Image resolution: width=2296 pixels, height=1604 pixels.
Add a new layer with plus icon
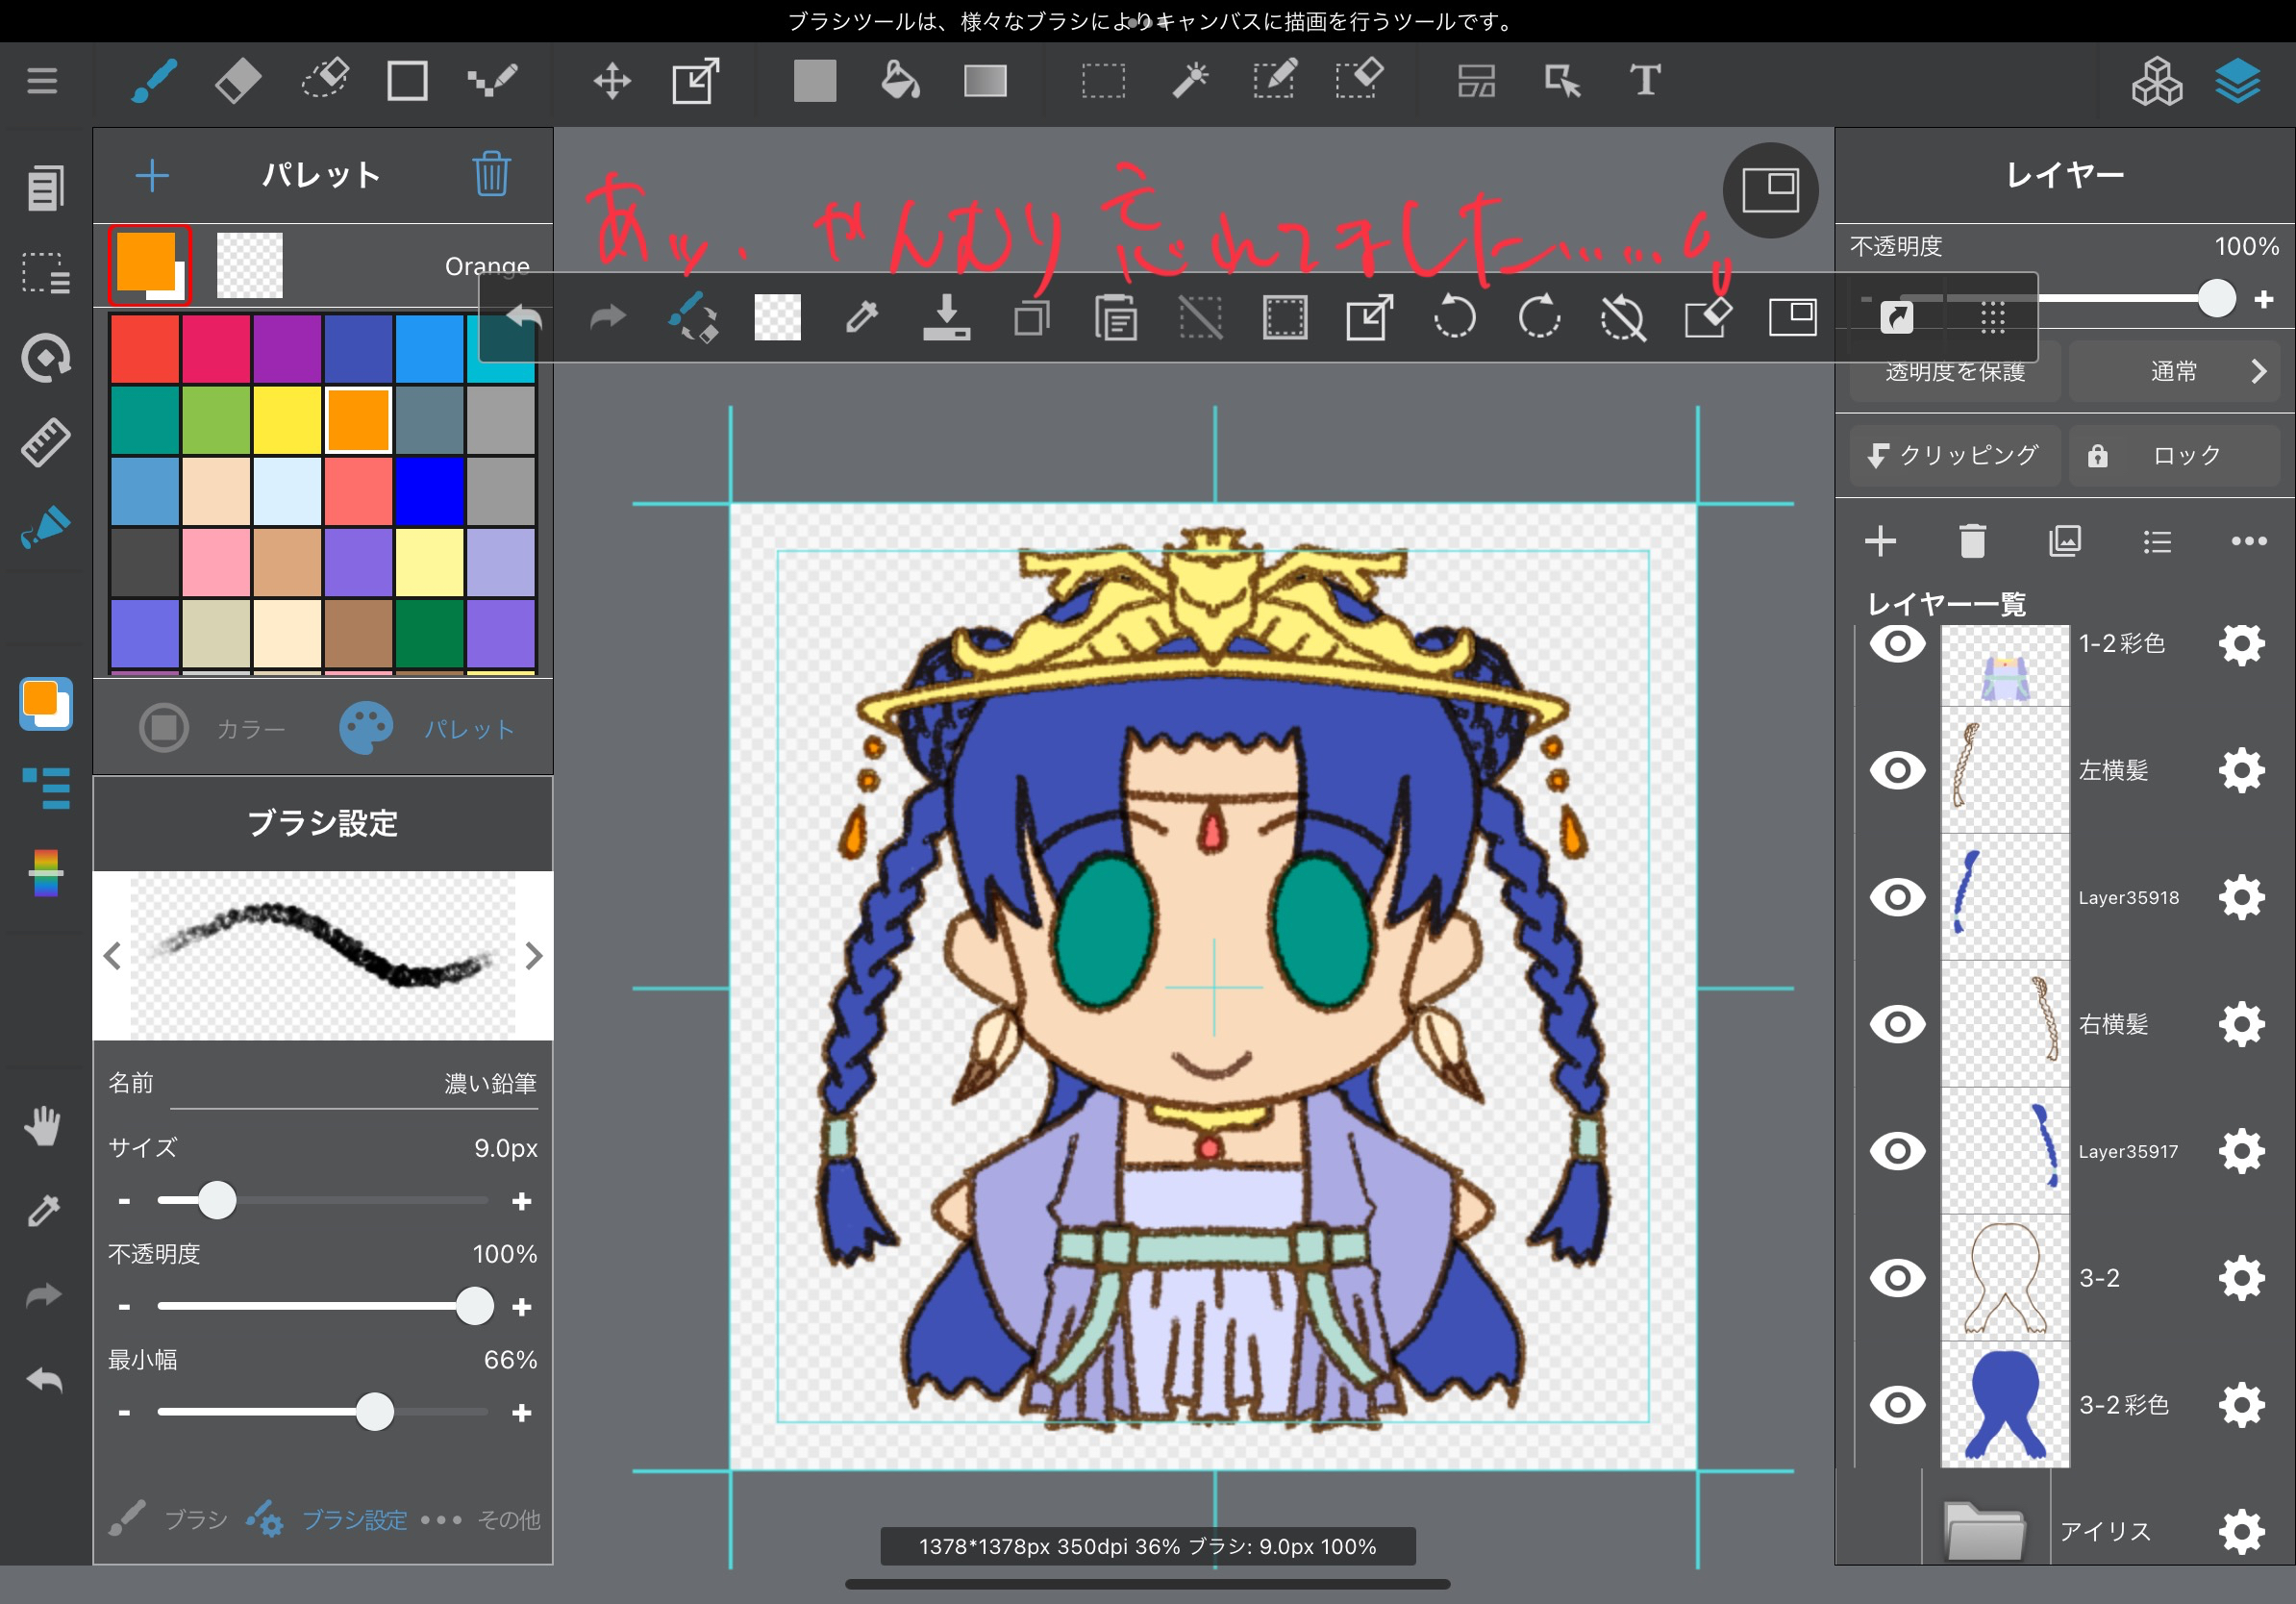tap(1880, 541)
